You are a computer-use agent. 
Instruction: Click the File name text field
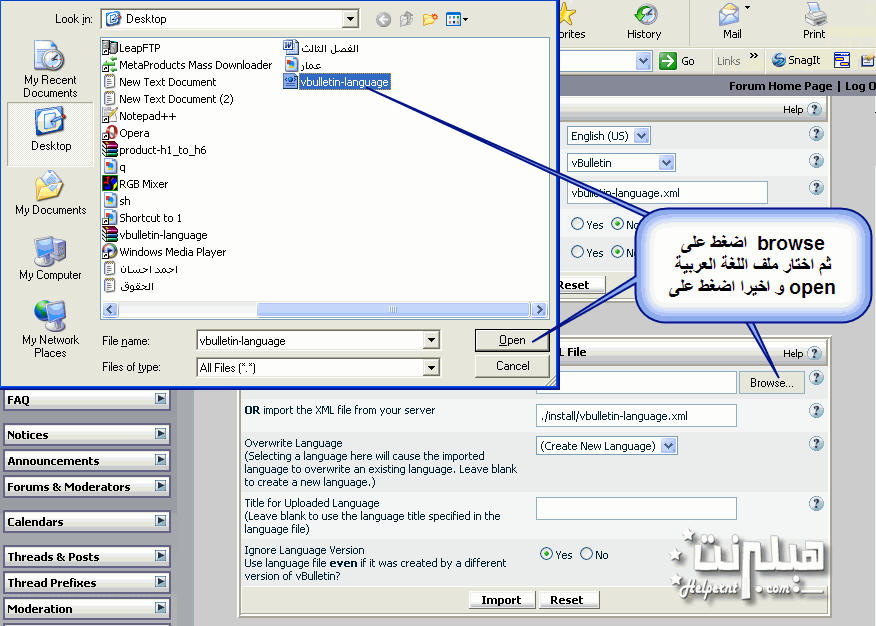point(310,340)
